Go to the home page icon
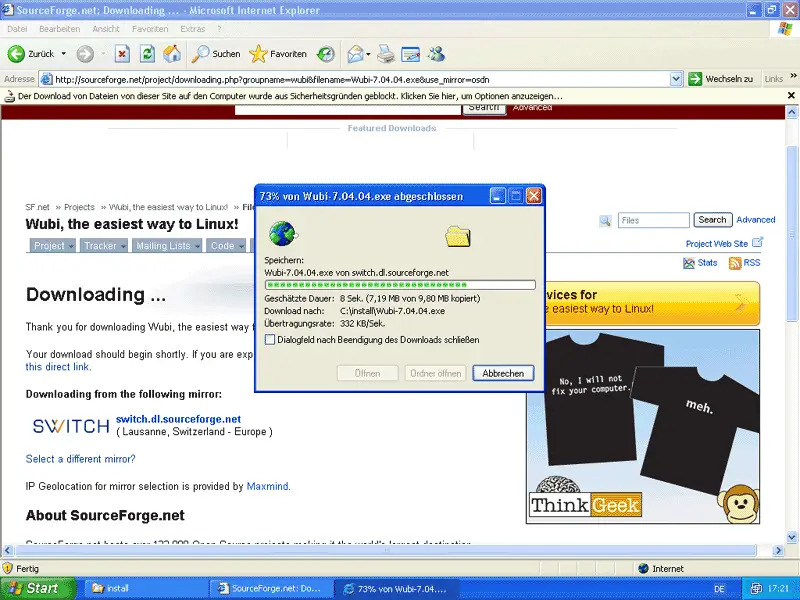The image size is (800, 600). pyautogui.click(x=172, y=54)
